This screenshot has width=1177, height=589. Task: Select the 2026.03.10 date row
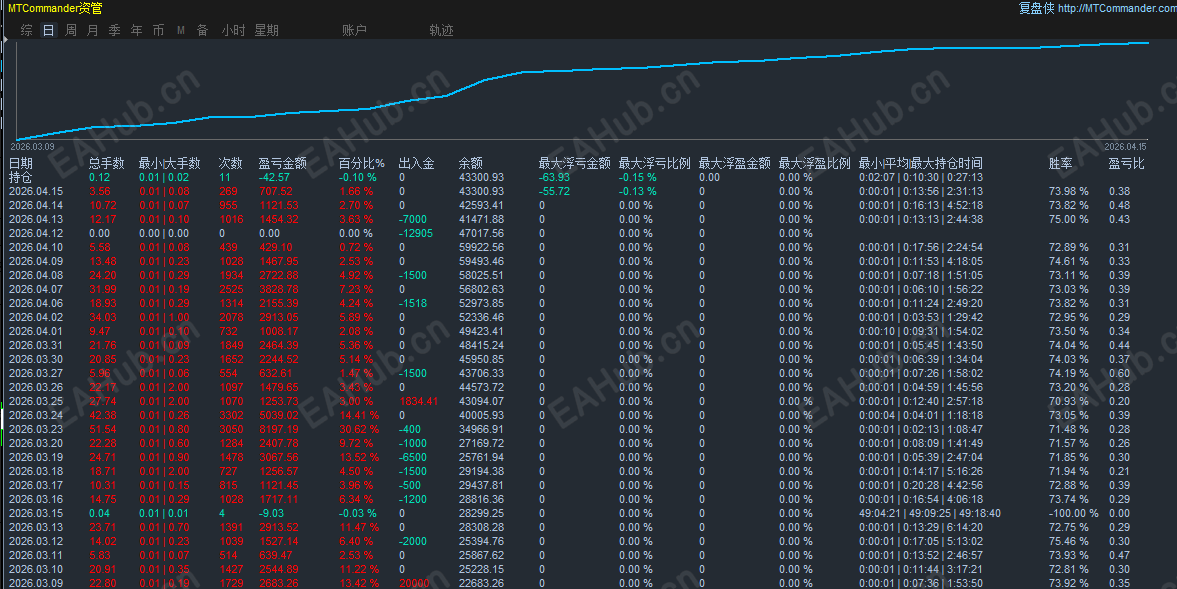(36, 569)
